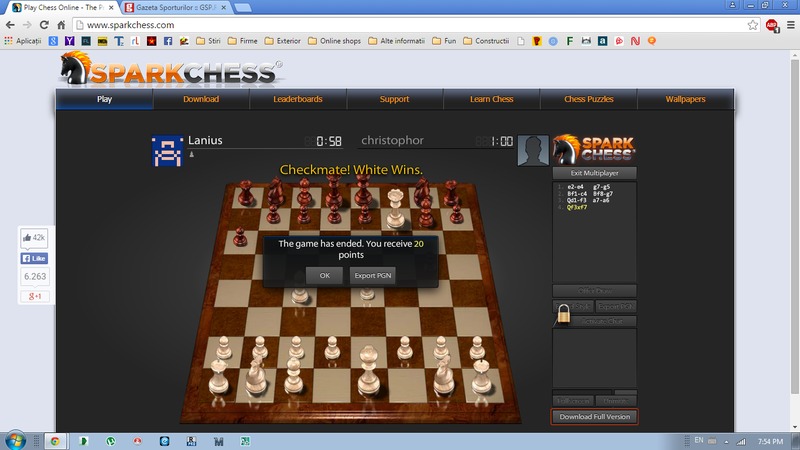
Task: Open the Play tab
Action: (105, 99)
